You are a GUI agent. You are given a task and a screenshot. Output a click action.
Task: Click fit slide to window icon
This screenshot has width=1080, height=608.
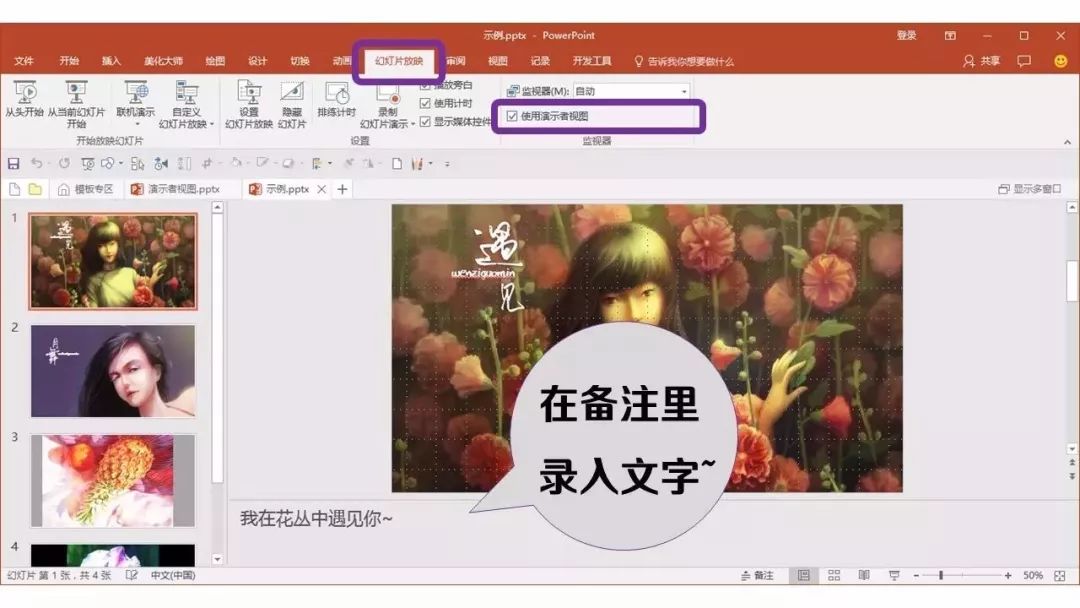(x=1060, y=576)
